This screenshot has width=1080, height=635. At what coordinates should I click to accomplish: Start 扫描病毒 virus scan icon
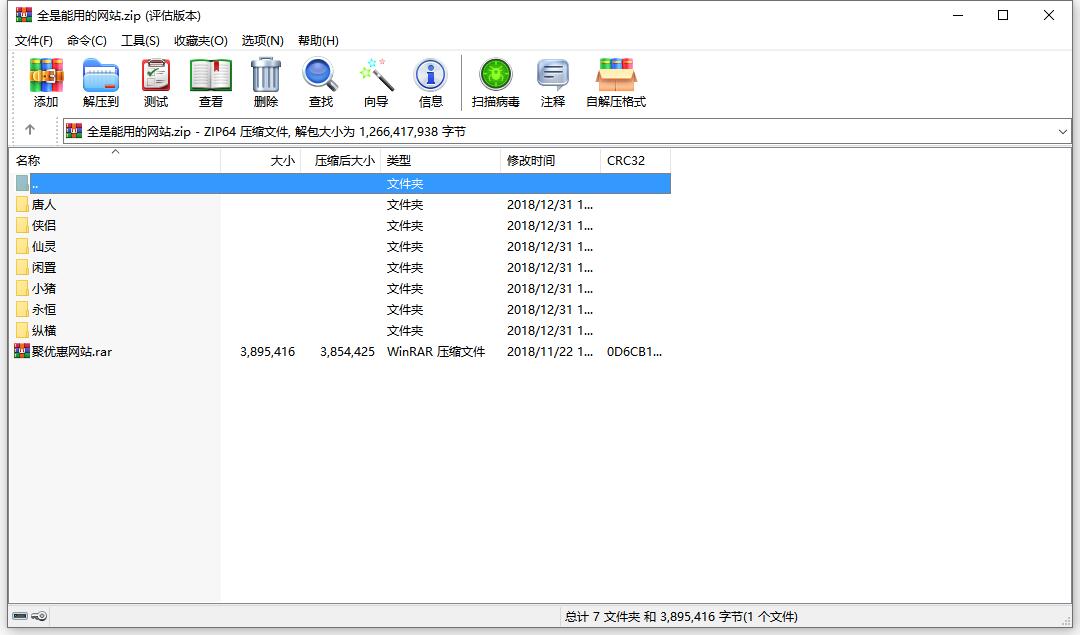coord(495,82)
